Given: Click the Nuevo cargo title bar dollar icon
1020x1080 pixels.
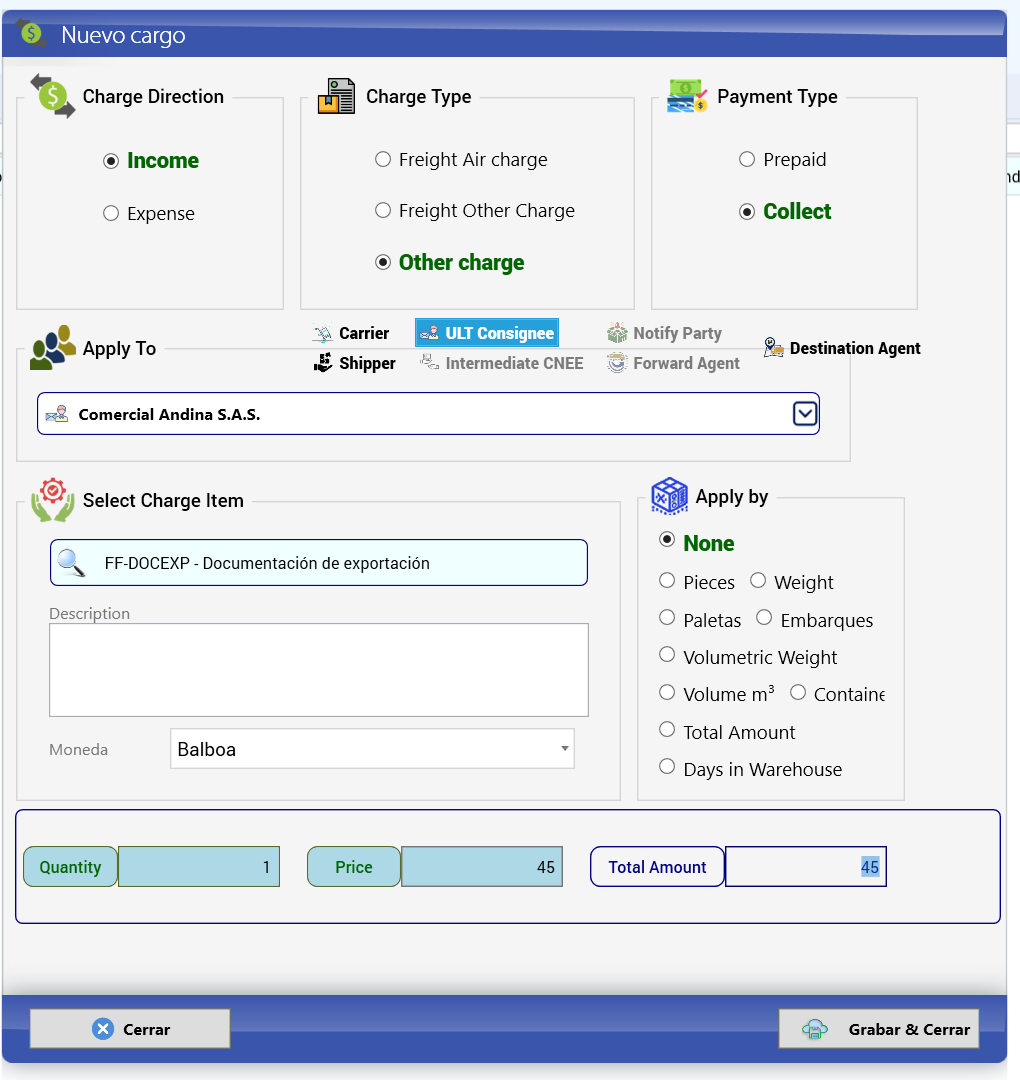Looking at the screenshot, I should (x=32, y=33).
